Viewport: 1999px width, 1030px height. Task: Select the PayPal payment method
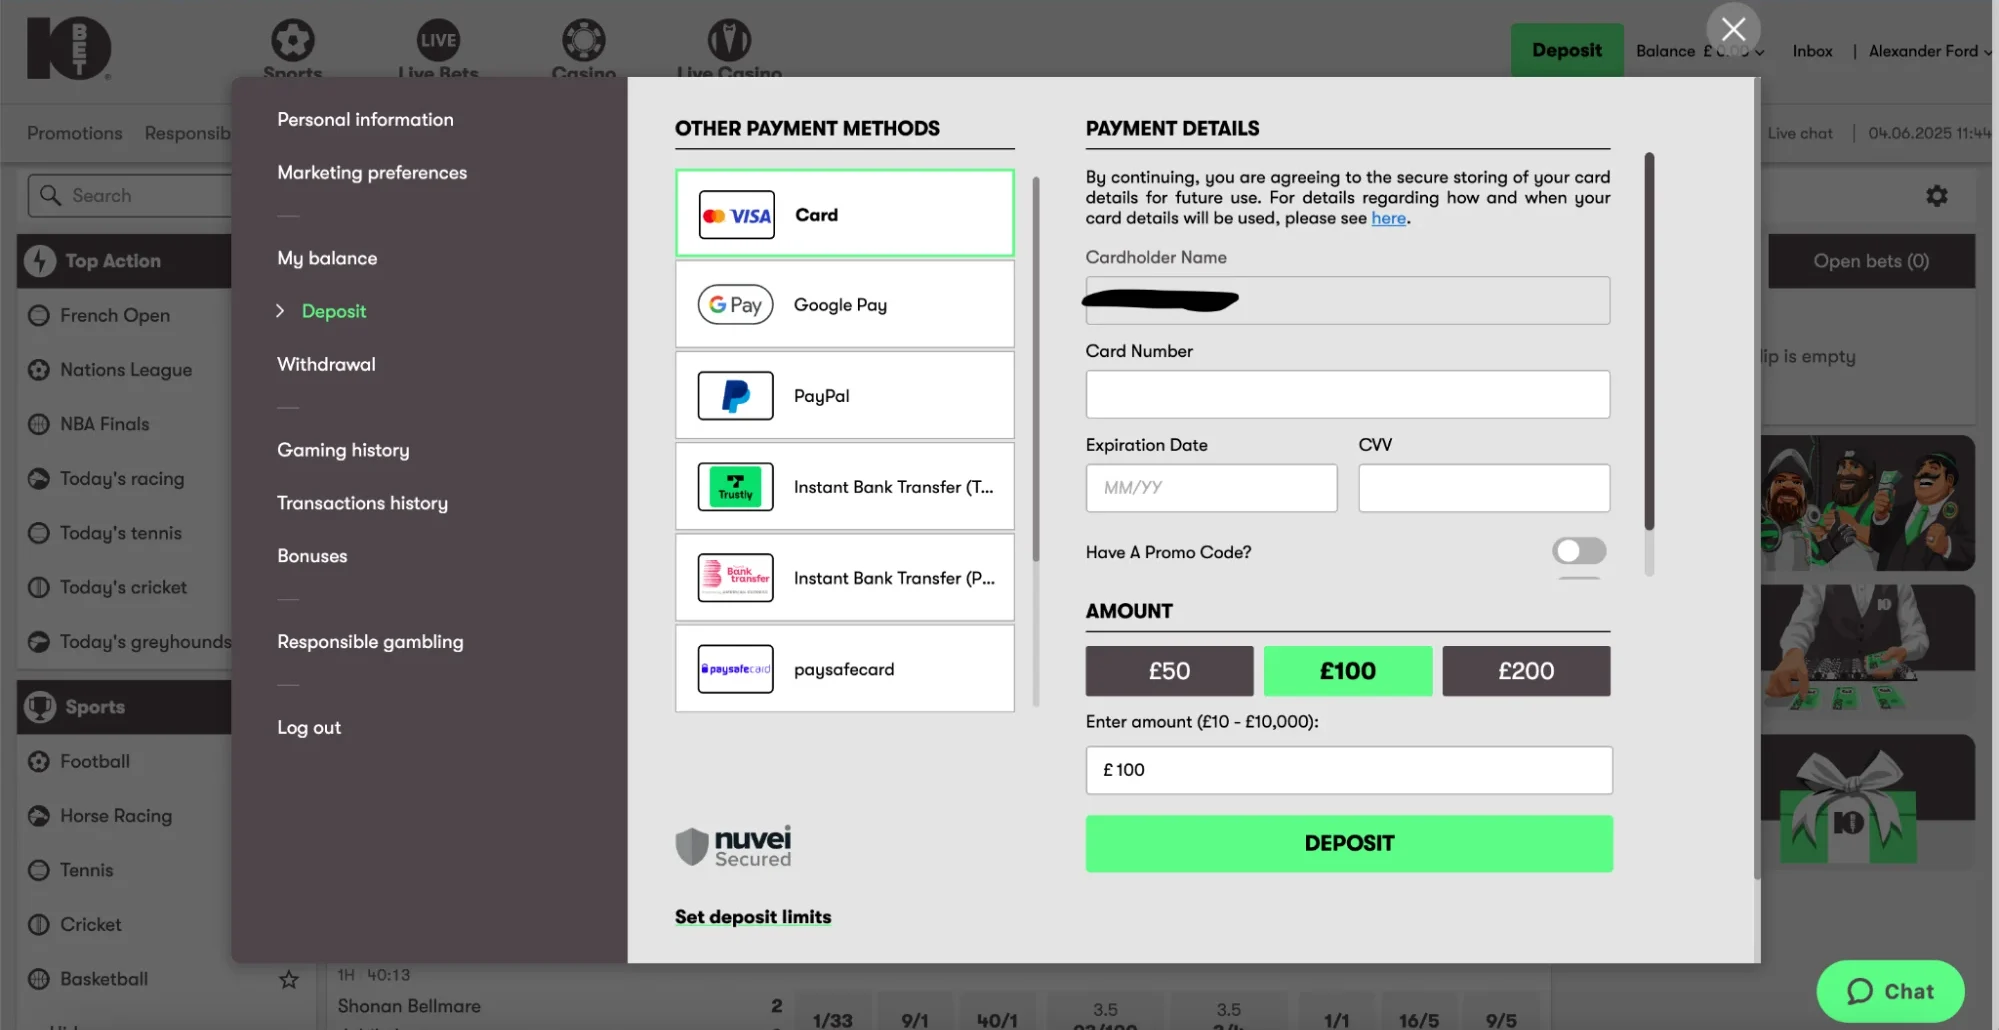click(844, 396)
